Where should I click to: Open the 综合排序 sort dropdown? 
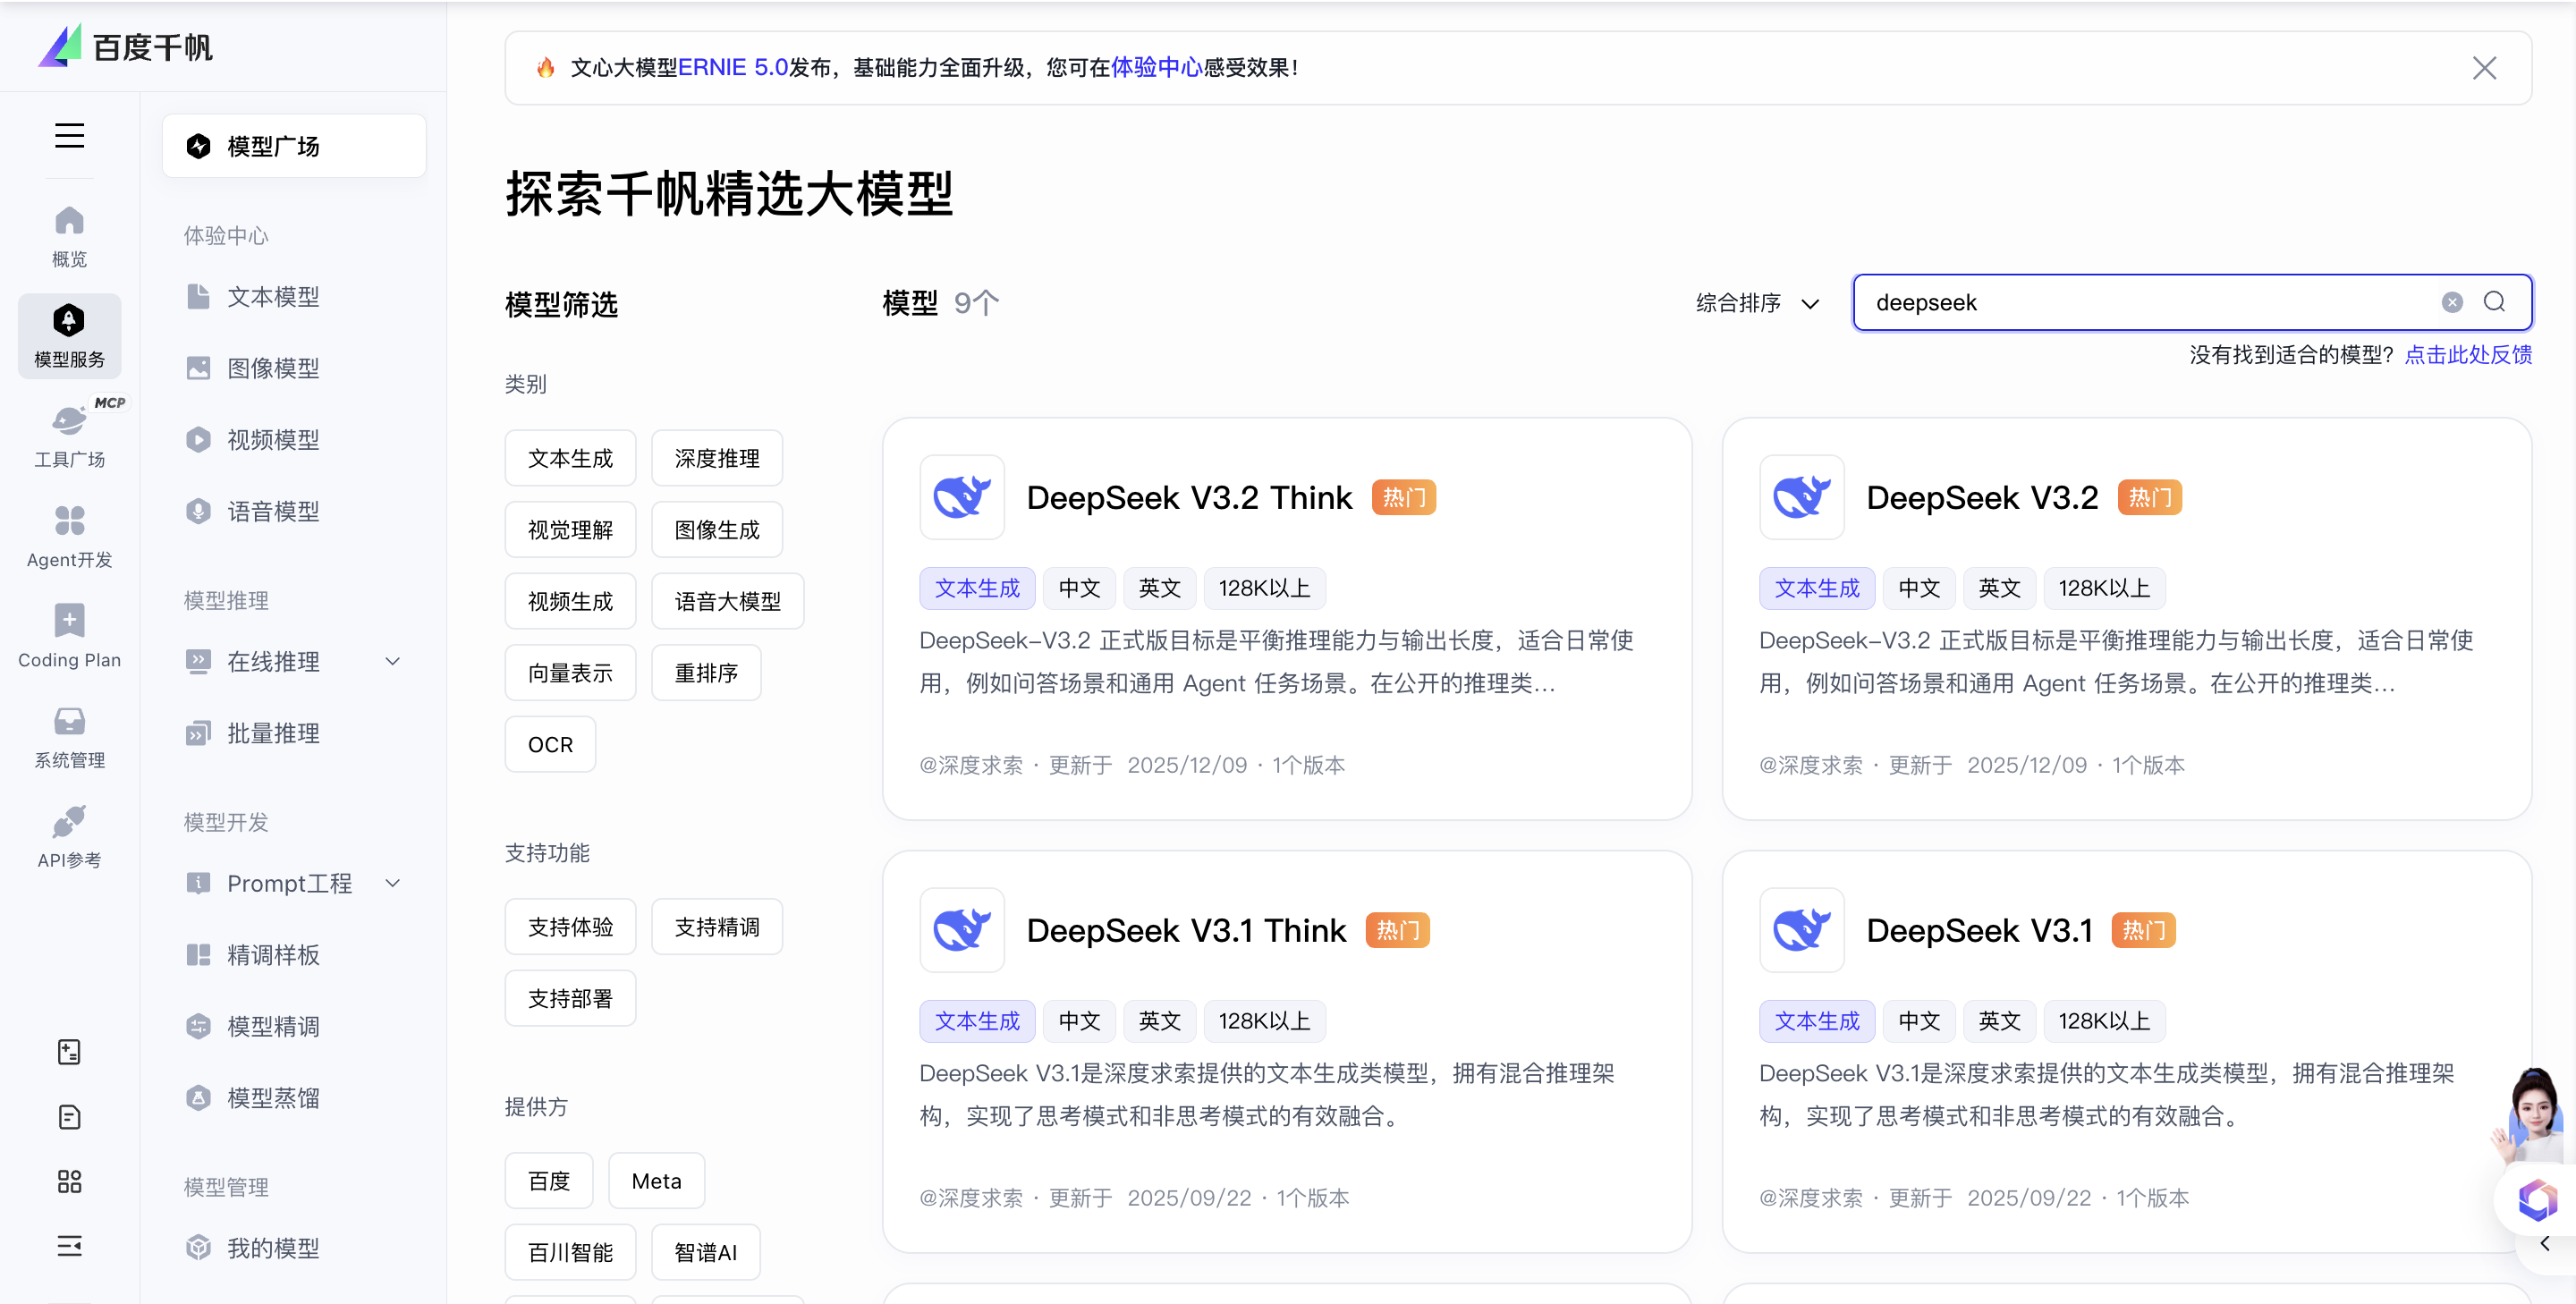[x=1757, y=302]
